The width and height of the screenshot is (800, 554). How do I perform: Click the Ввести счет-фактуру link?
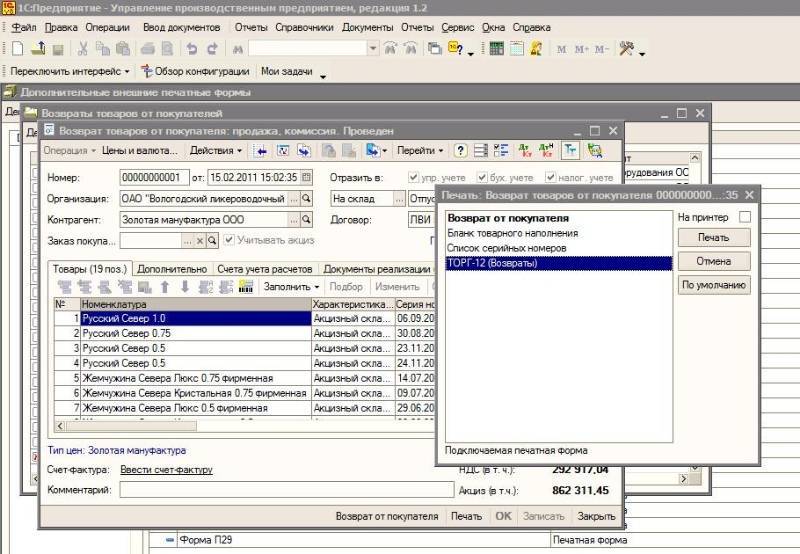tap(166, 470)
